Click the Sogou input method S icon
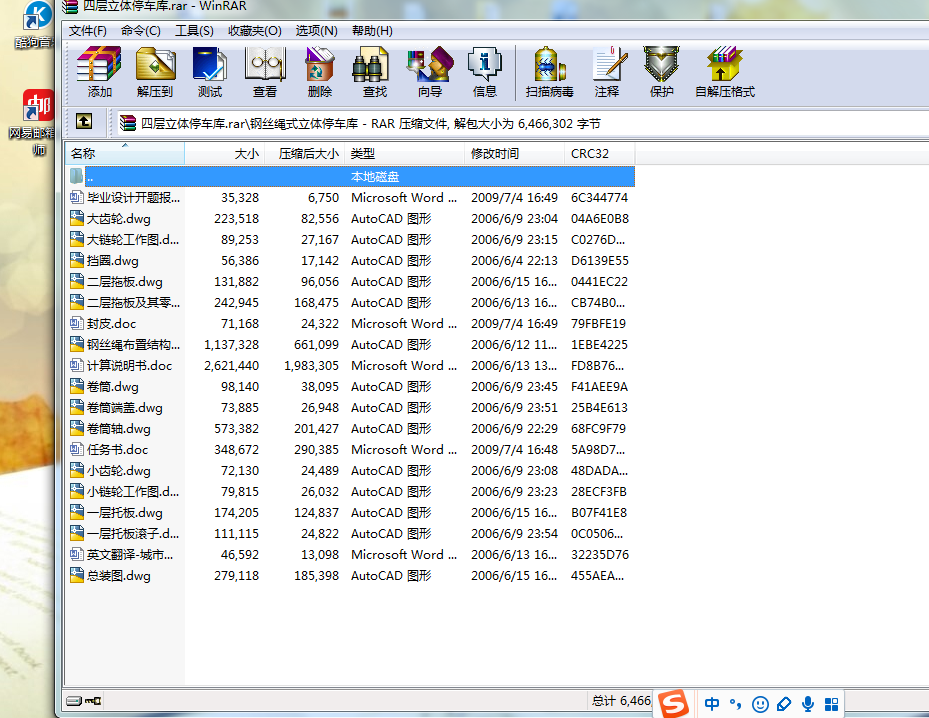 (x=674, y=704)
